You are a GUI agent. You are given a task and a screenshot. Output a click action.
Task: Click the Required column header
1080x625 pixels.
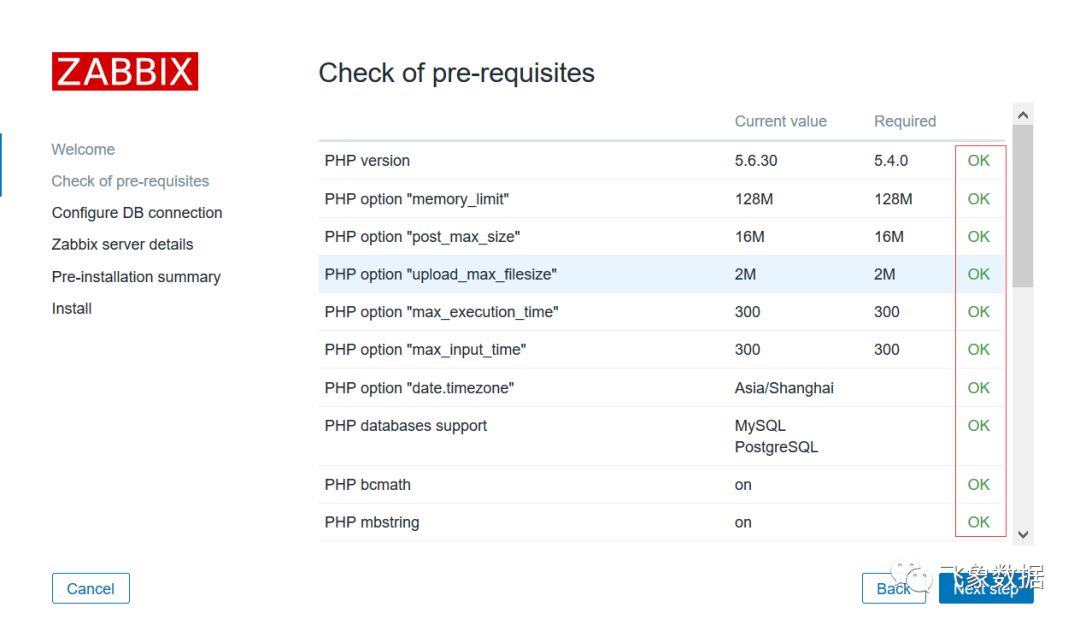point(905,121)
